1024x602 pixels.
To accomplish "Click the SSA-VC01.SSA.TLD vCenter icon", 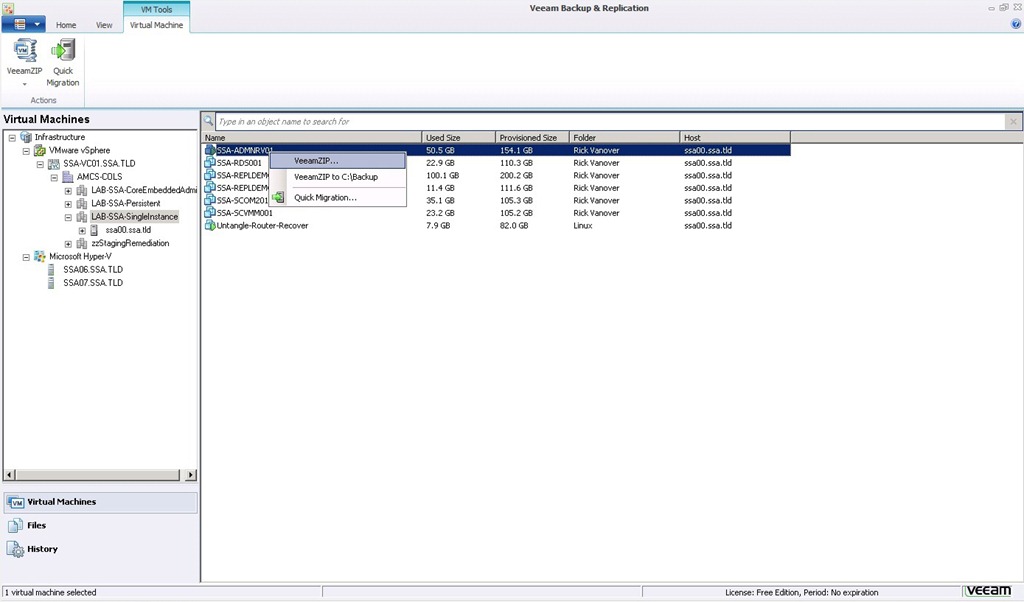I will click(x=54, y=164).
